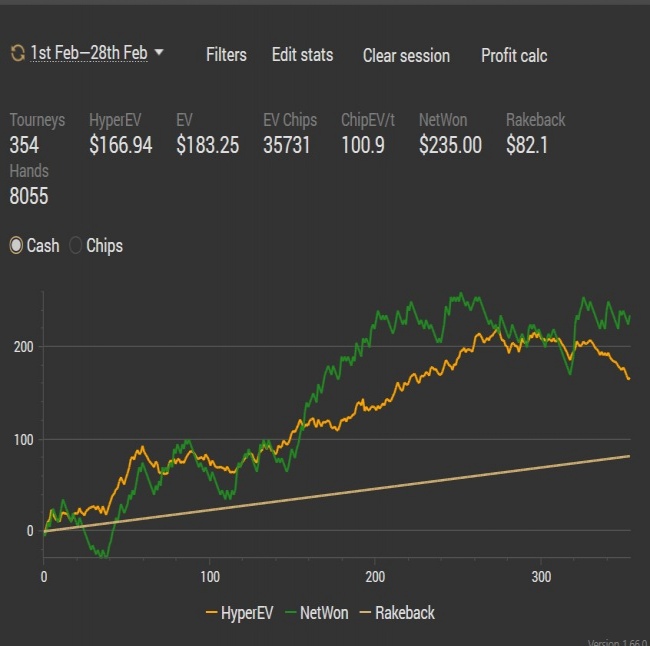Open Filters
This screenshot has width=650, height=646.
coord(226,55)
